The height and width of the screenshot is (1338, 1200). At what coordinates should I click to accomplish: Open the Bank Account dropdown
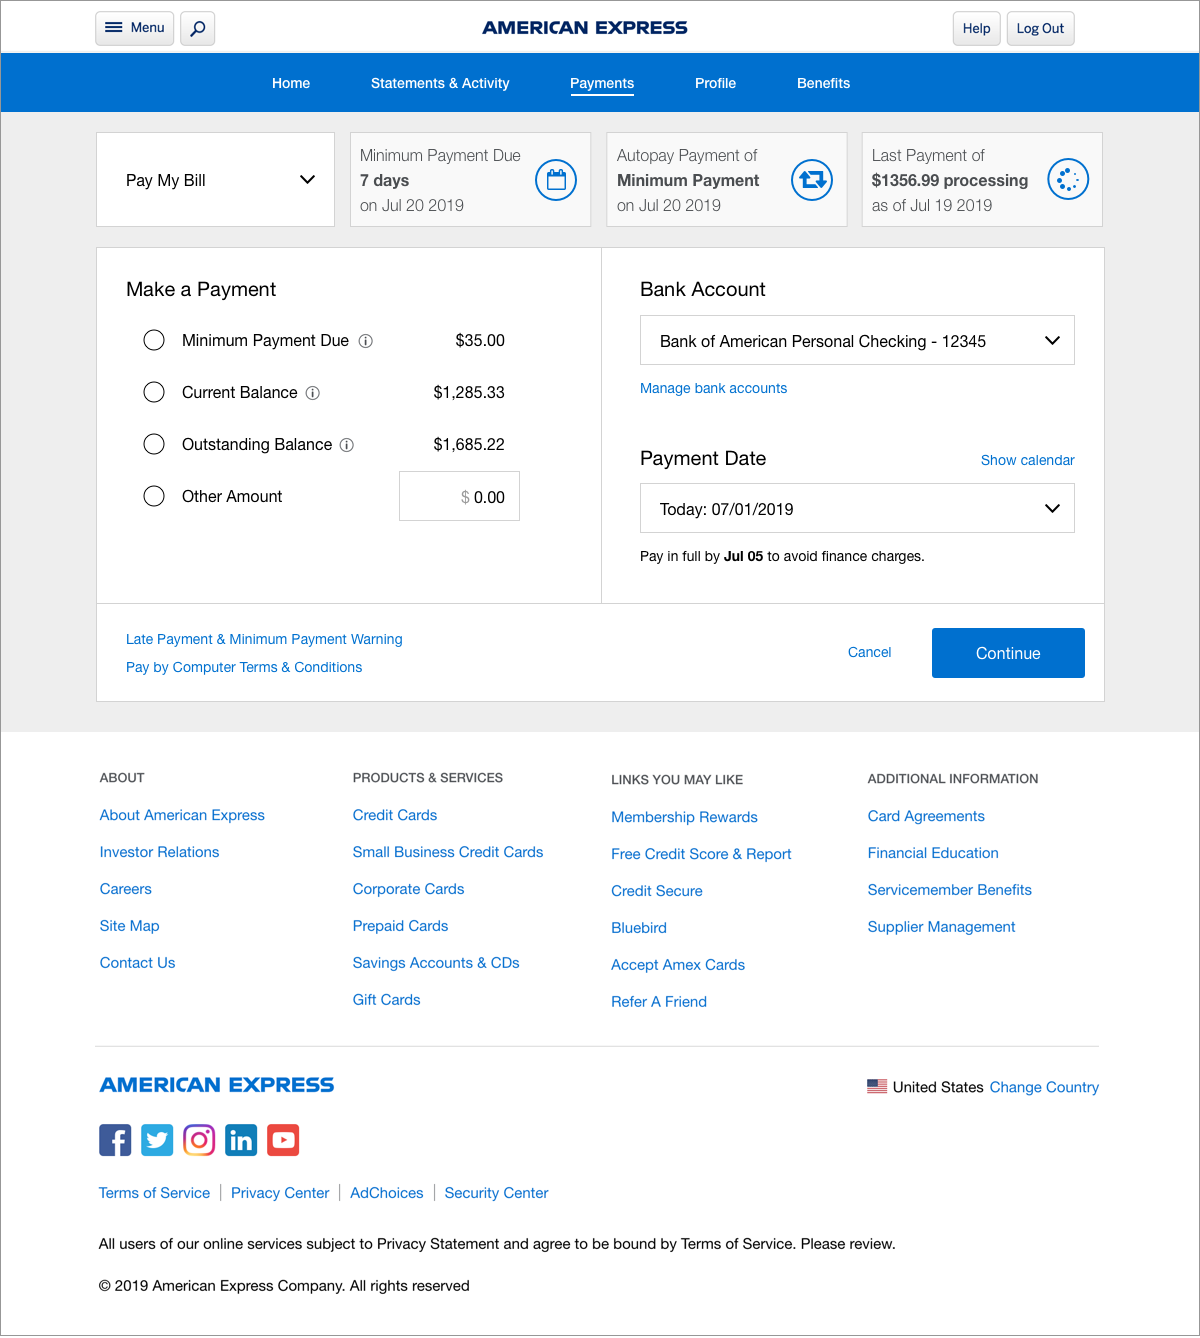pos(857,341)
